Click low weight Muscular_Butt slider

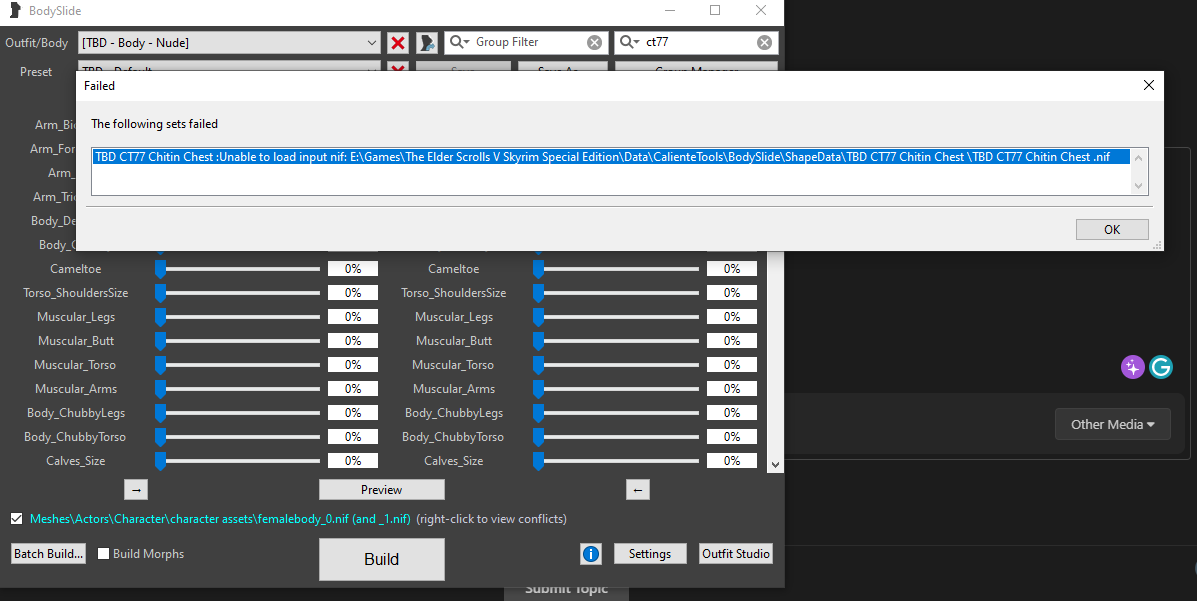click(x=238, y=341)
